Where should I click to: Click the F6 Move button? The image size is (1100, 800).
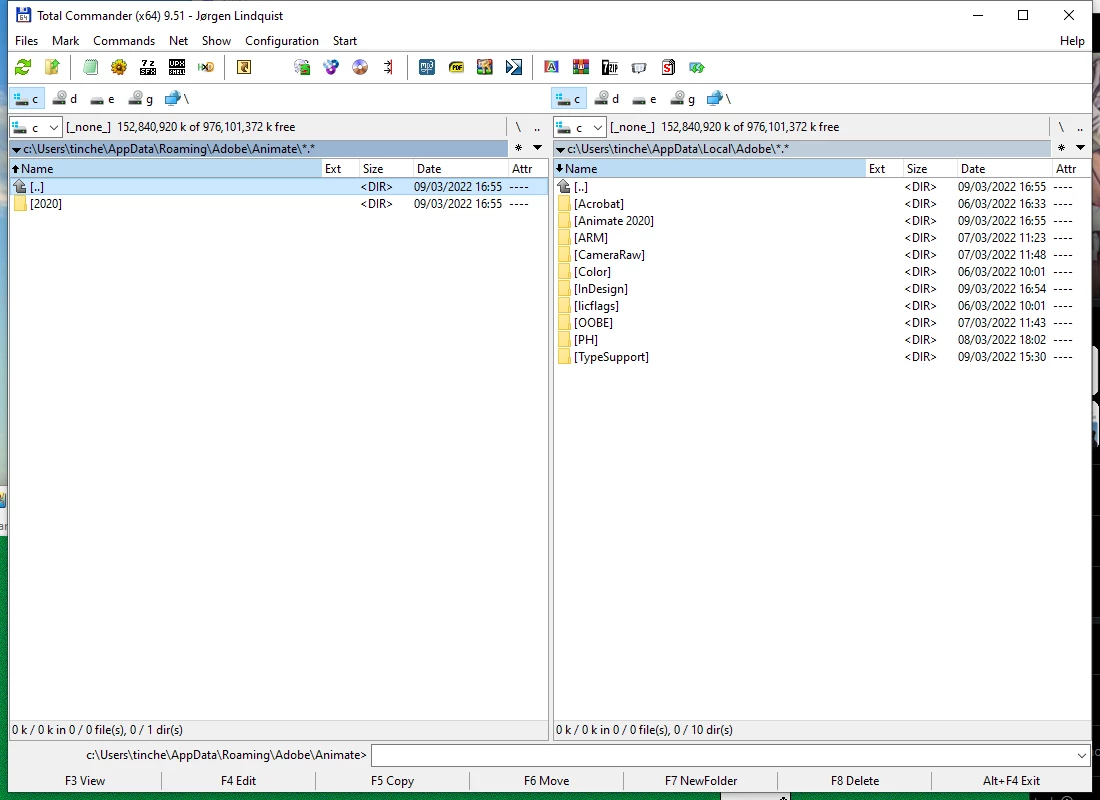point(546,780)
